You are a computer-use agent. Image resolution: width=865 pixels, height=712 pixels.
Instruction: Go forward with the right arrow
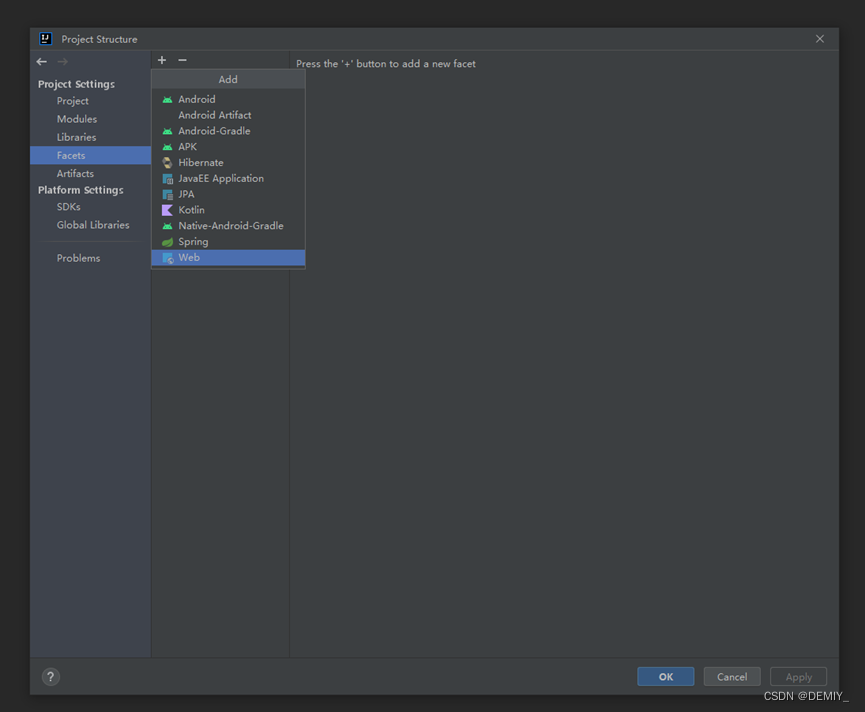point(63,62)
